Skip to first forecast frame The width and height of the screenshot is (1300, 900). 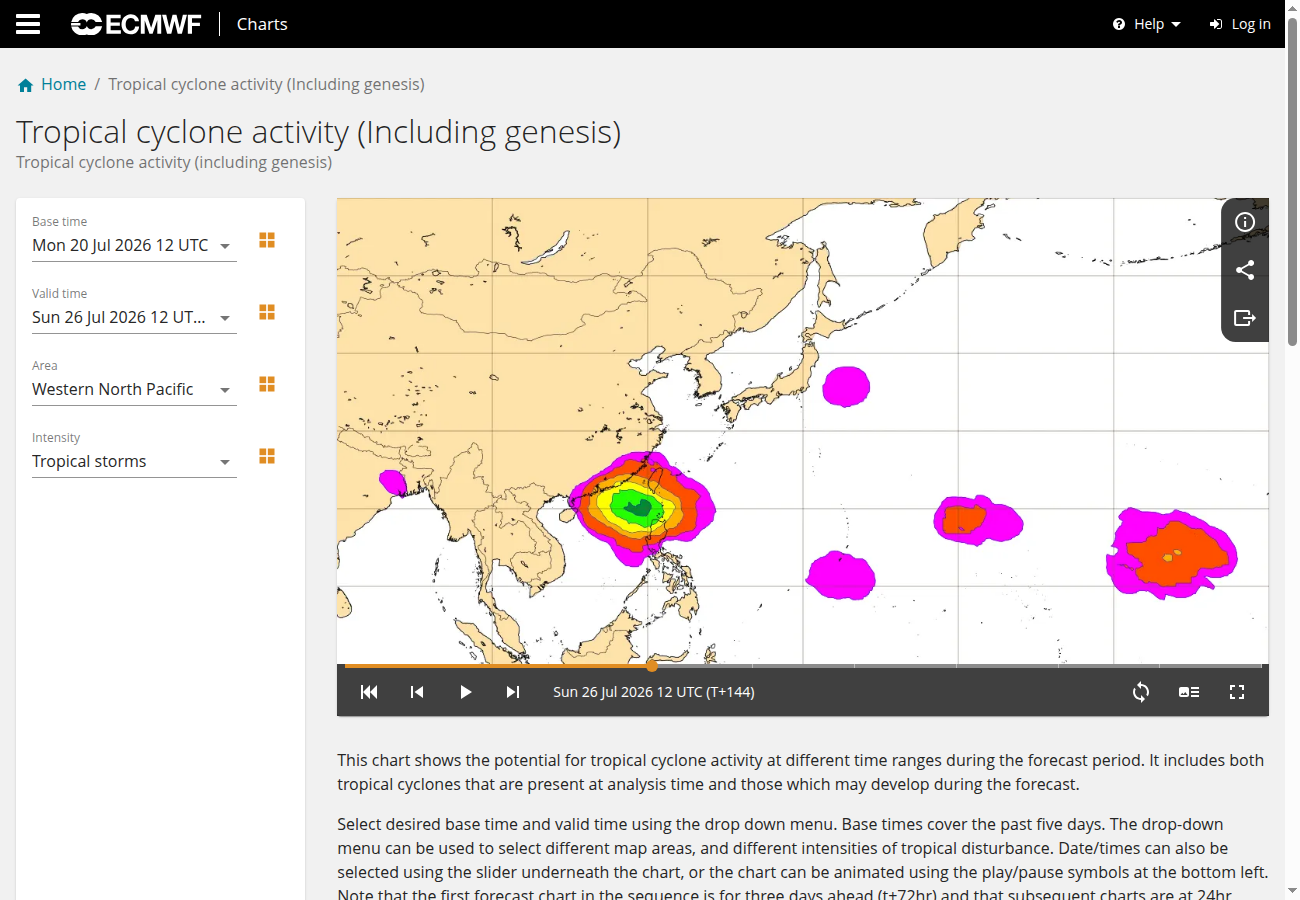point(369,692)
